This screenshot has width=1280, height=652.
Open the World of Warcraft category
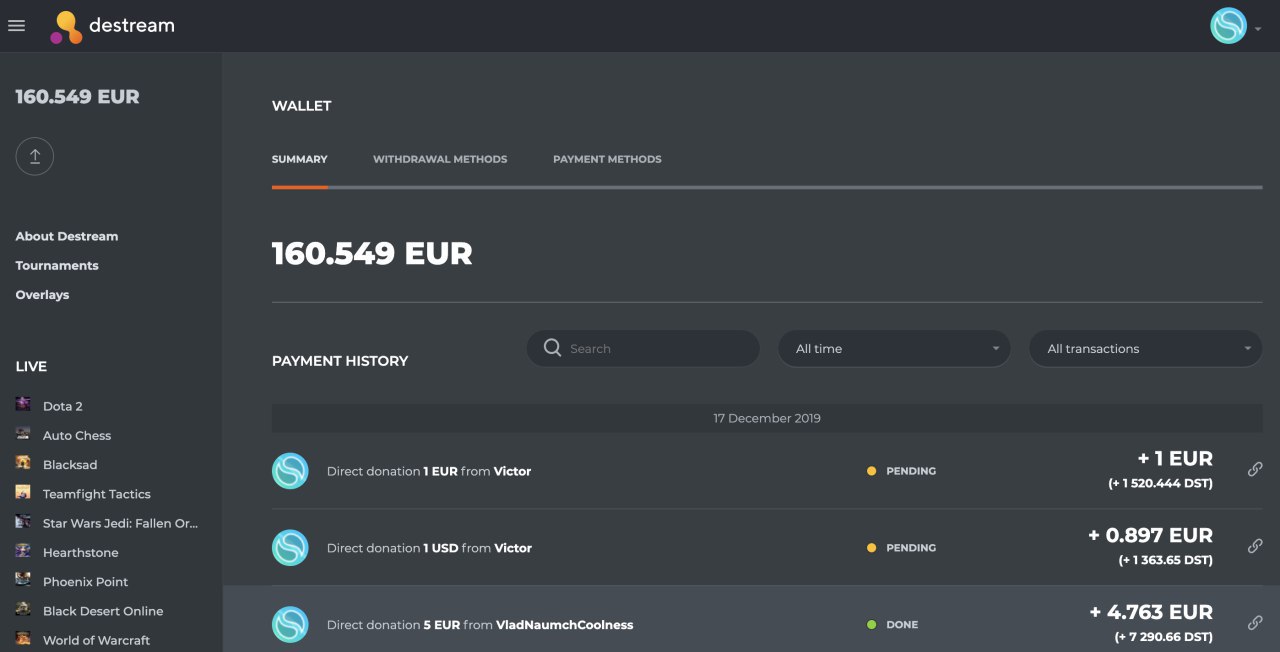click(97, 640)
